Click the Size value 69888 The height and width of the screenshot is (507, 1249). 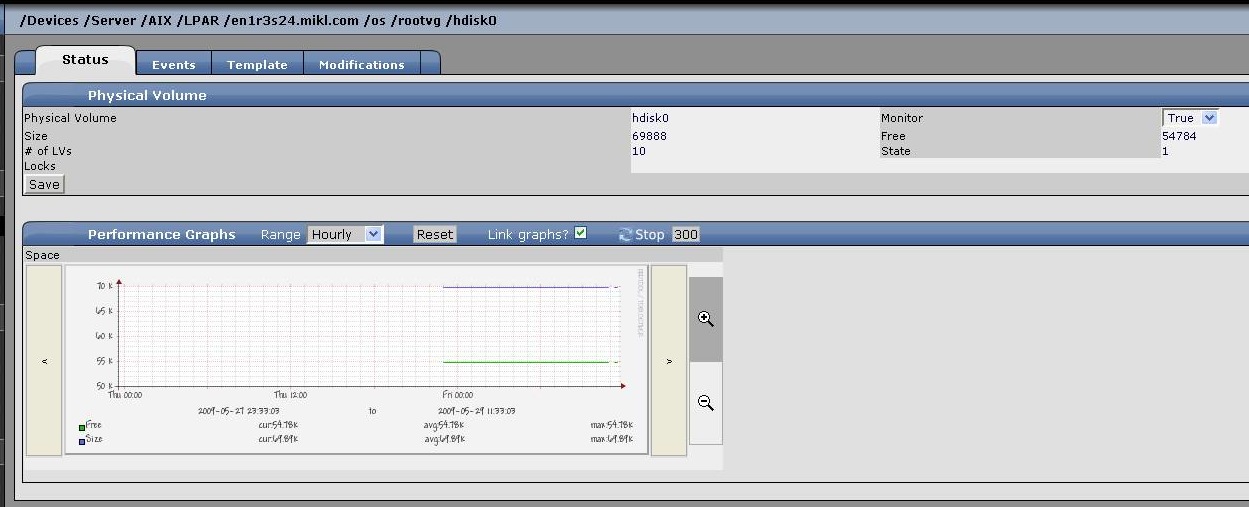pos(649,136)
